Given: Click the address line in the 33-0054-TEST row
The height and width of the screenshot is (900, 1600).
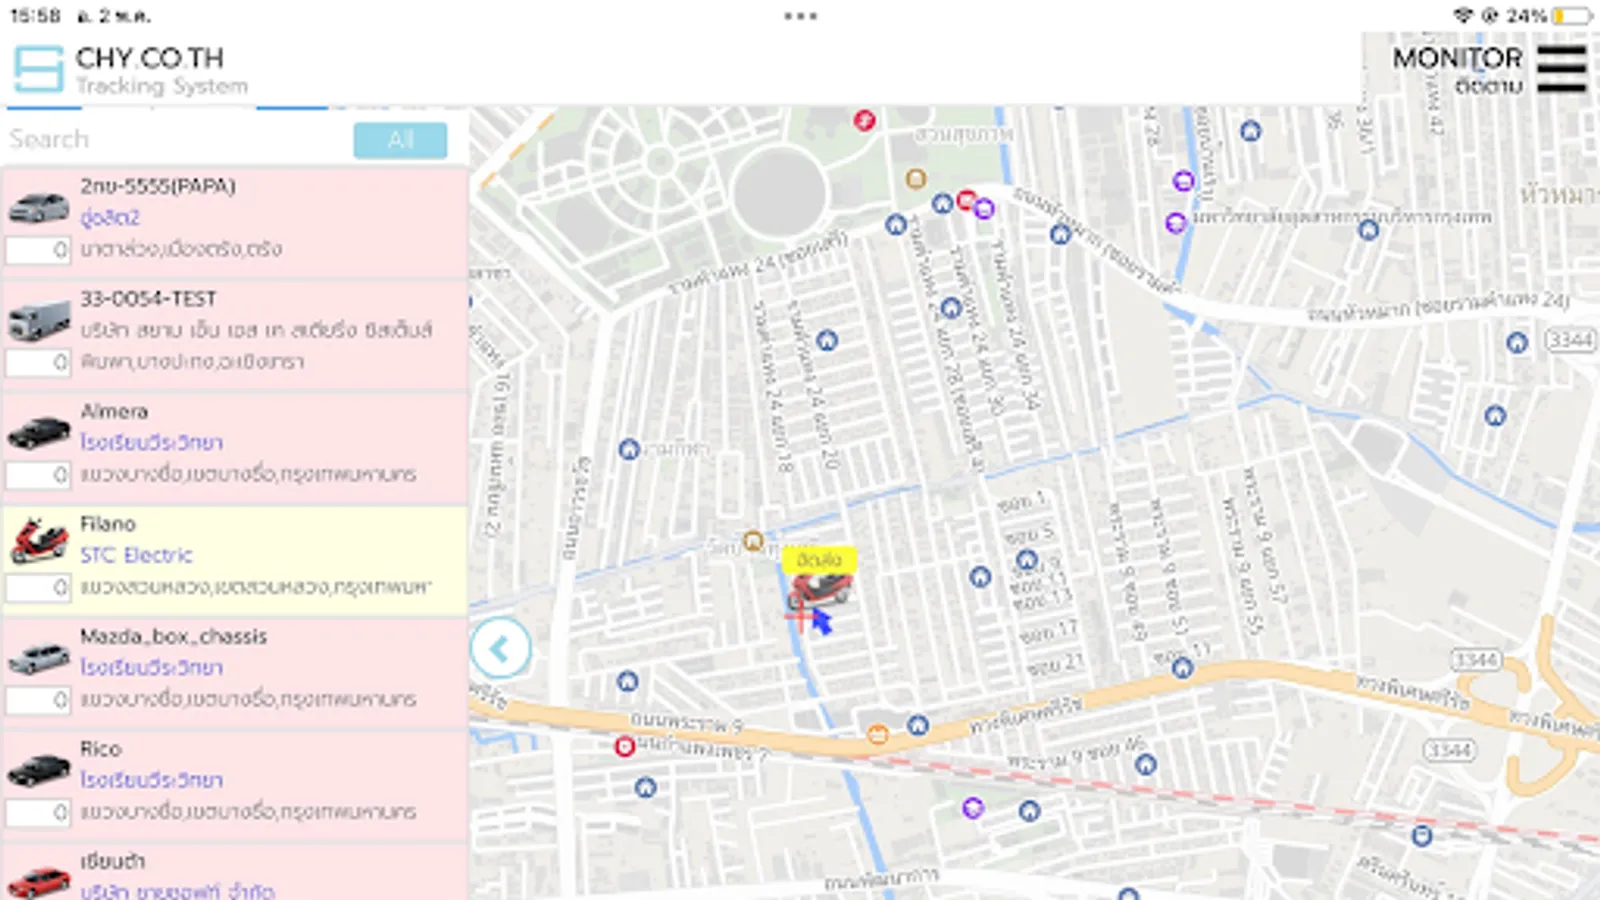Looking at the screenshot, I should 192,362.
